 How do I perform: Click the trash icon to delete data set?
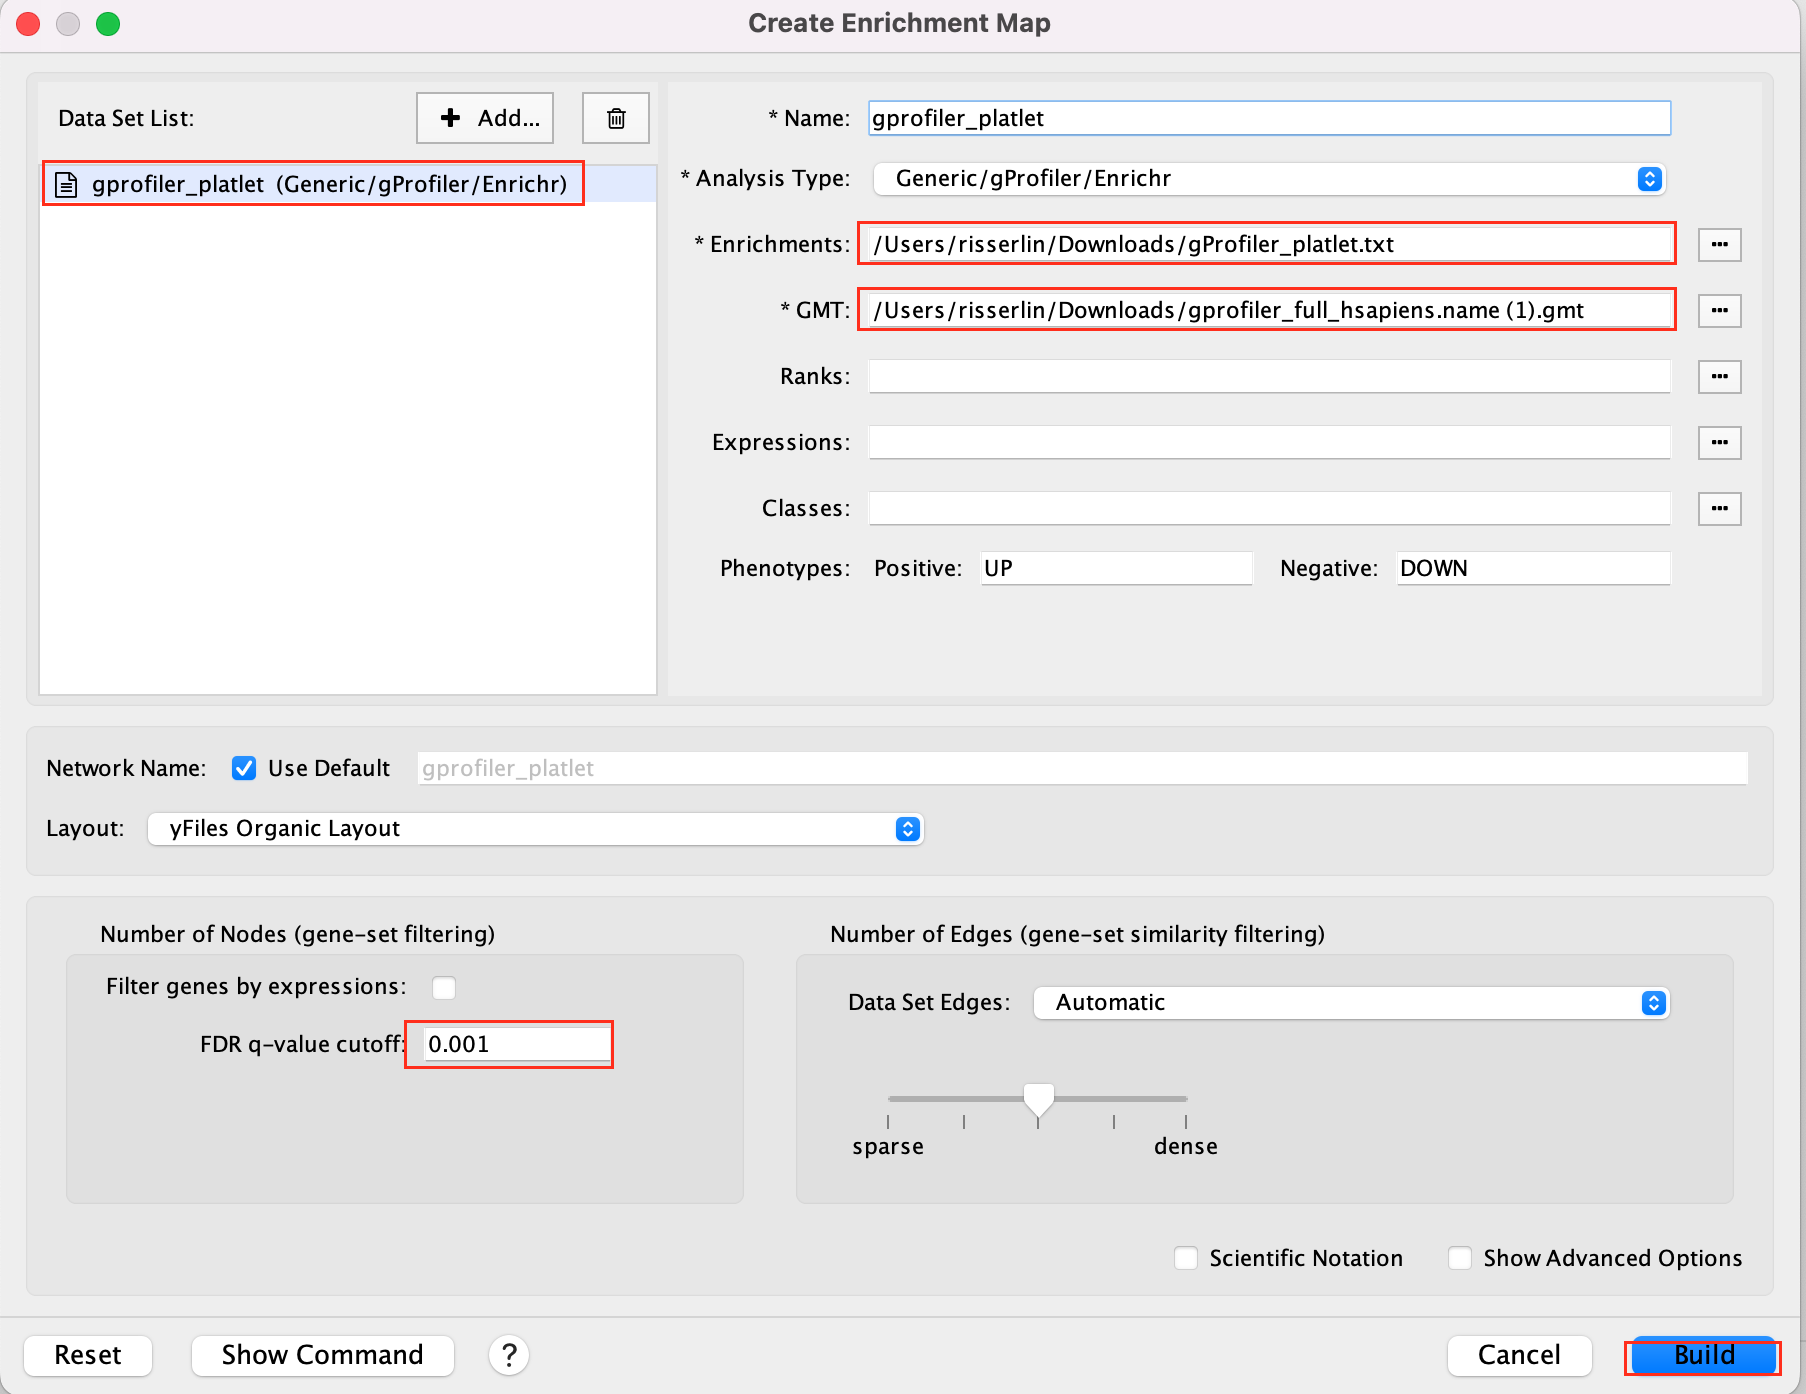[x=616, y=118]
